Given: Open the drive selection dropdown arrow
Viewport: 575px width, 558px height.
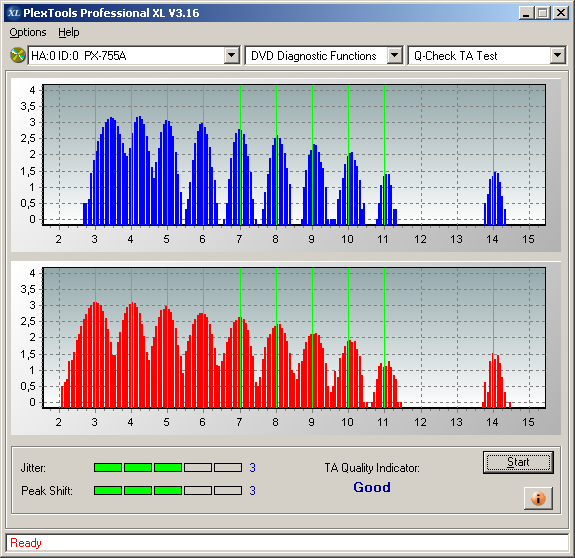Looking at the screenshot, I should (x=231, y=56).
